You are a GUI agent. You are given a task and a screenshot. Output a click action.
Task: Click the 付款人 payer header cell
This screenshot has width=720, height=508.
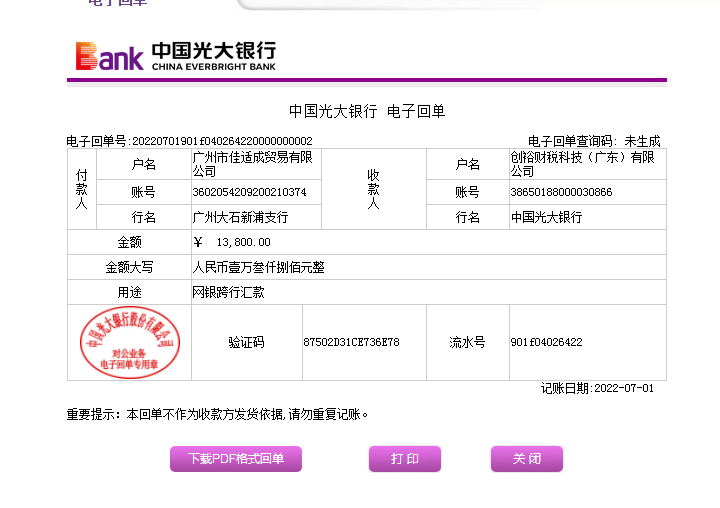[x=82, y=189]
